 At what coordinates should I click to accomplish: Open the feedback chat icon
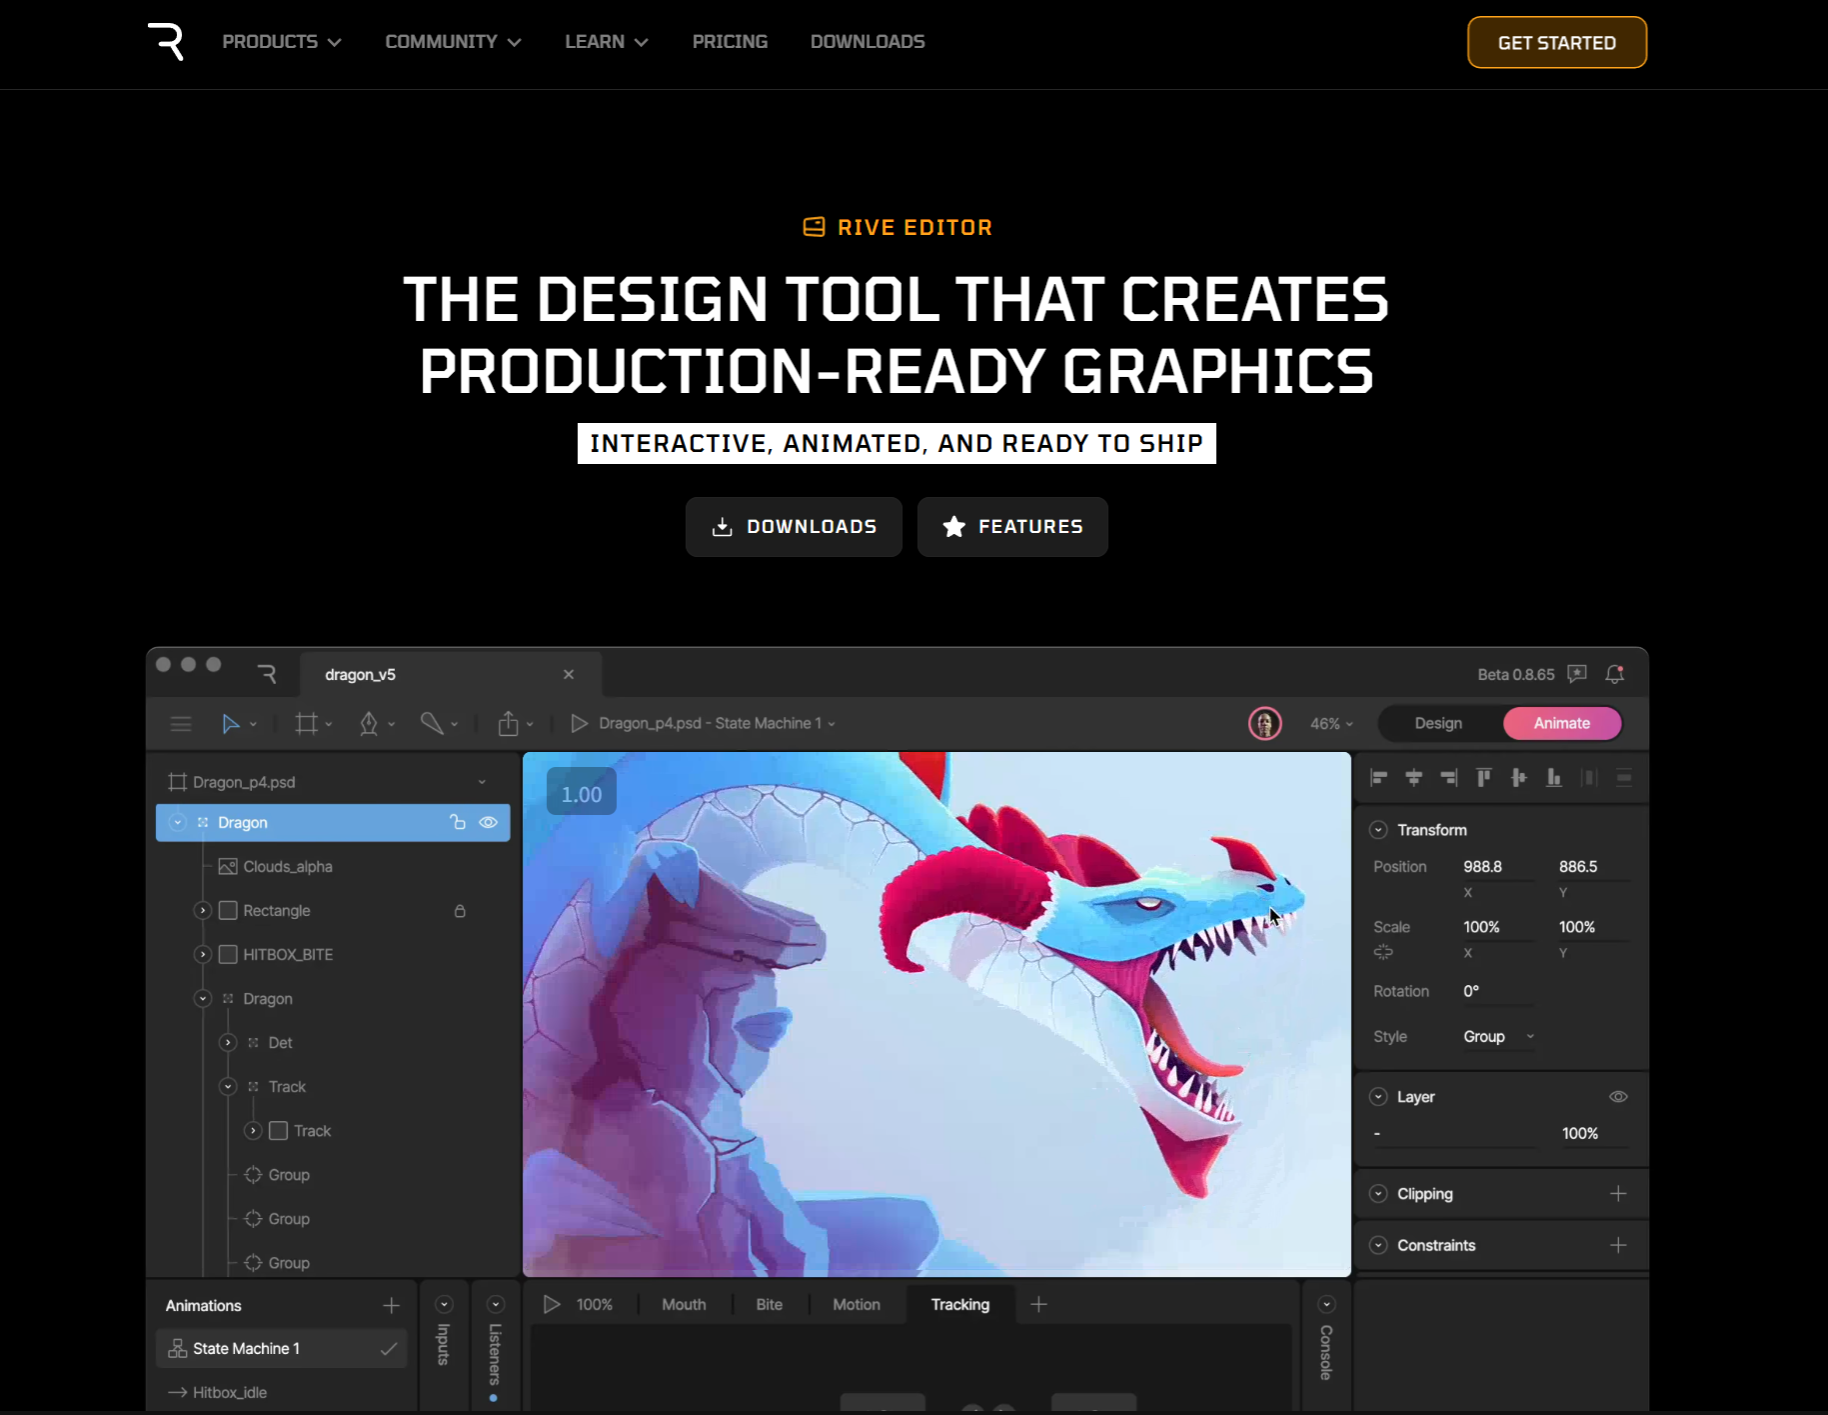tap(1577, 674)
